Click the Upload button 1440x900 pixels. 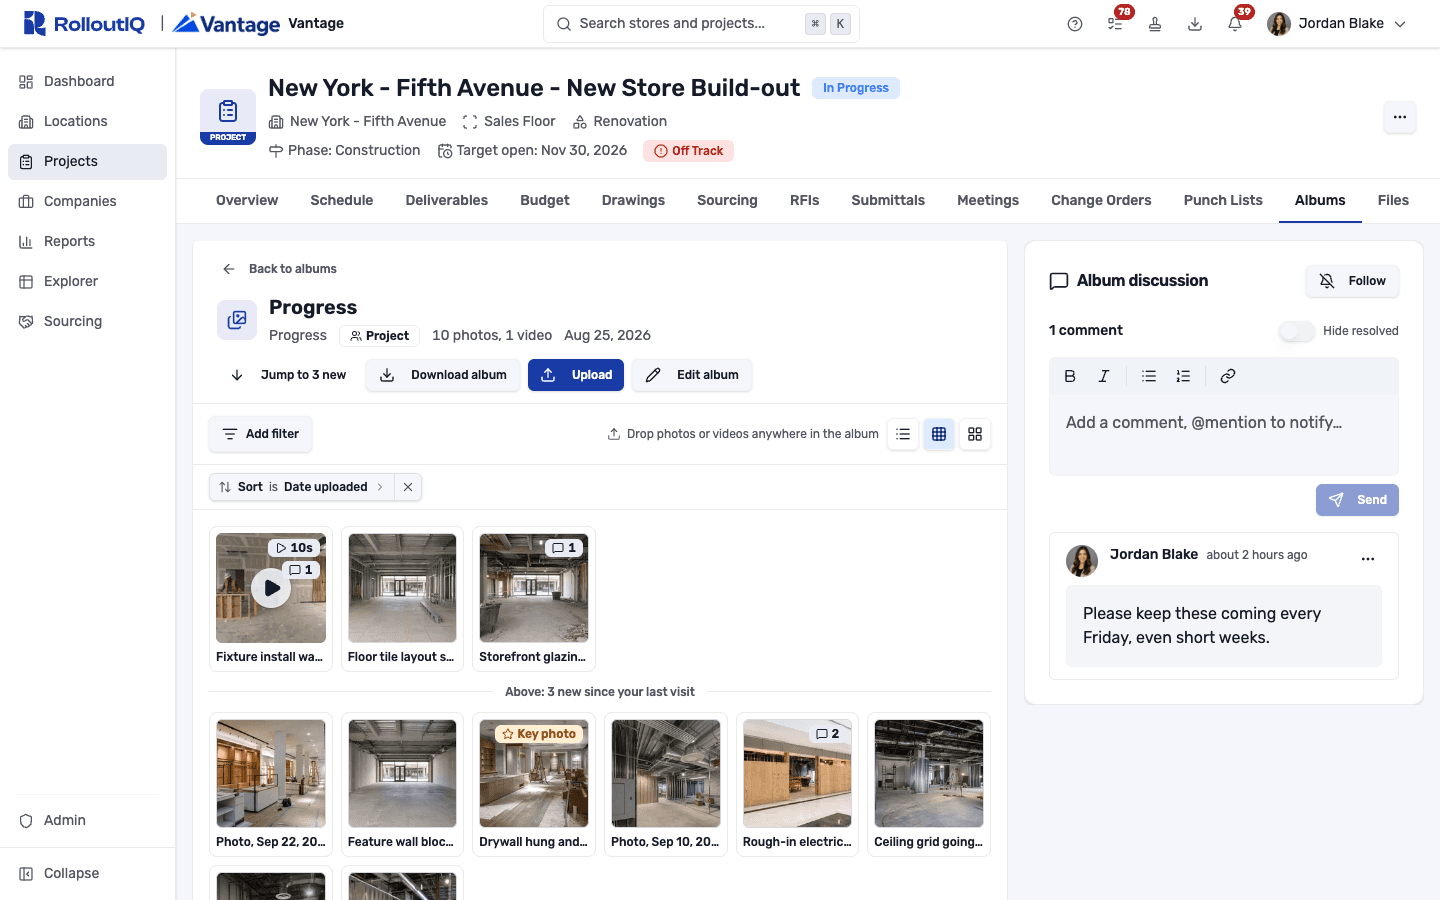pyautogui.click(x=576, y=375)
